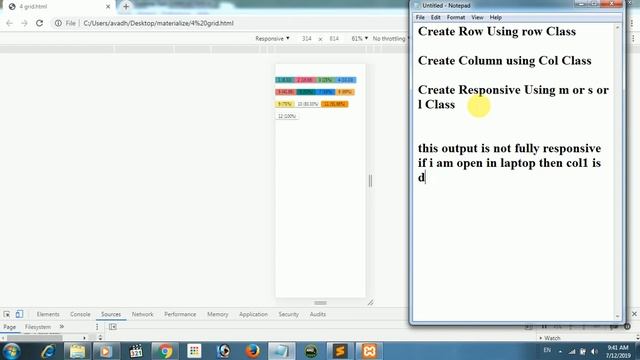Open the clapperboard 321 taskbar app

(x=136, y=351)
